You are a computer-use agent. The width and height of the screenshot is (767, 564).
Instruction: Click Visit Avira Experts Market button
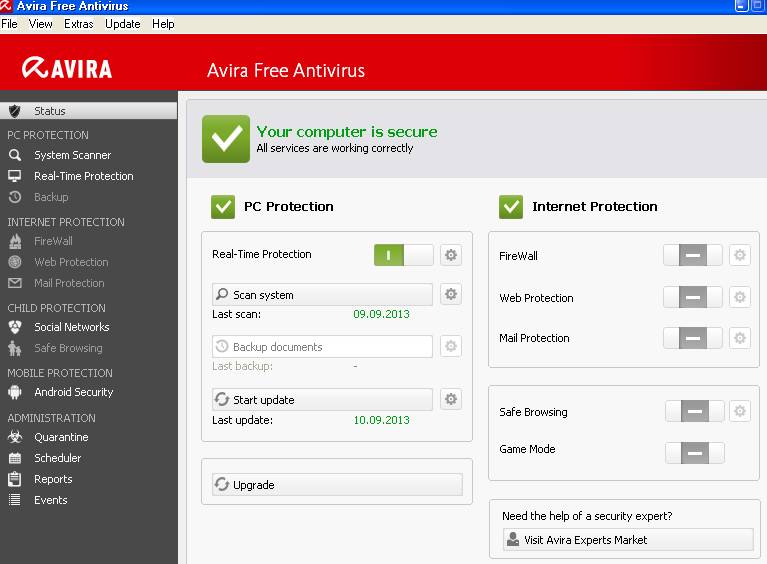click(x=628, y=540)
